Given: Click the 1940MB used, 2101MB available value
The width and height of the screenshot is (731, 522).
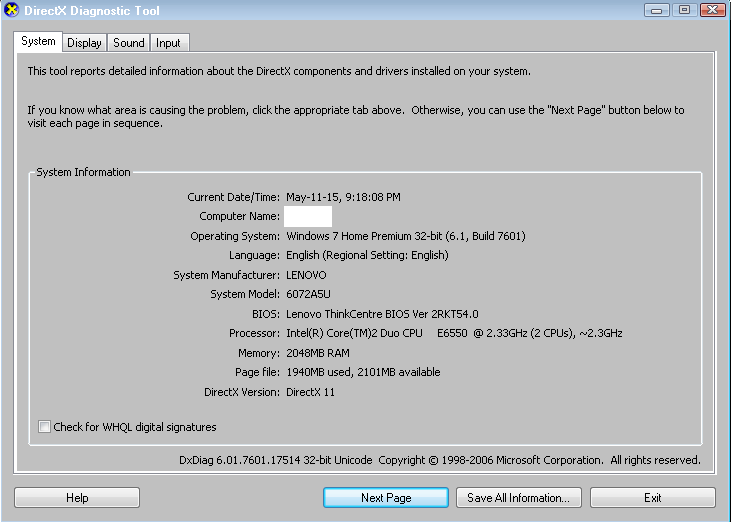Looking at the screenshot, I should click(x=363, y=372).
